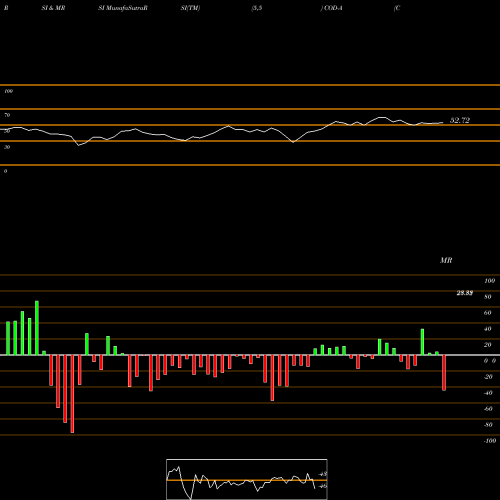Click the lowest dip of the RSI line

point(79,145)
